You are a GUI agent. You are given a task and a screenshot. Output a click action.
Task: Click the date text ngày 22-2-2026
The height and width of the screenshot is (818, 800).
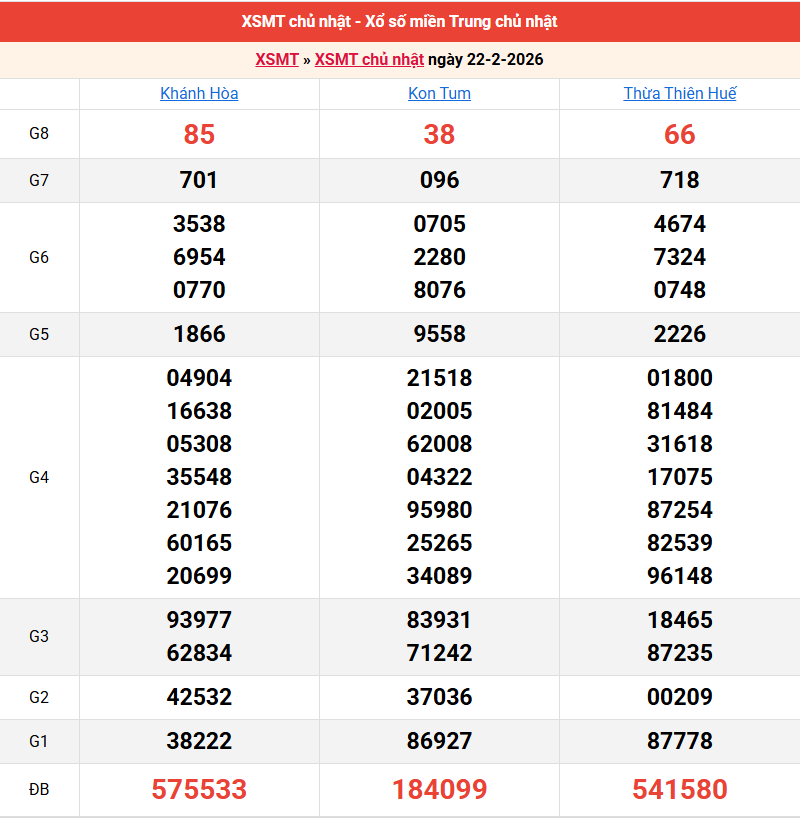486,60
